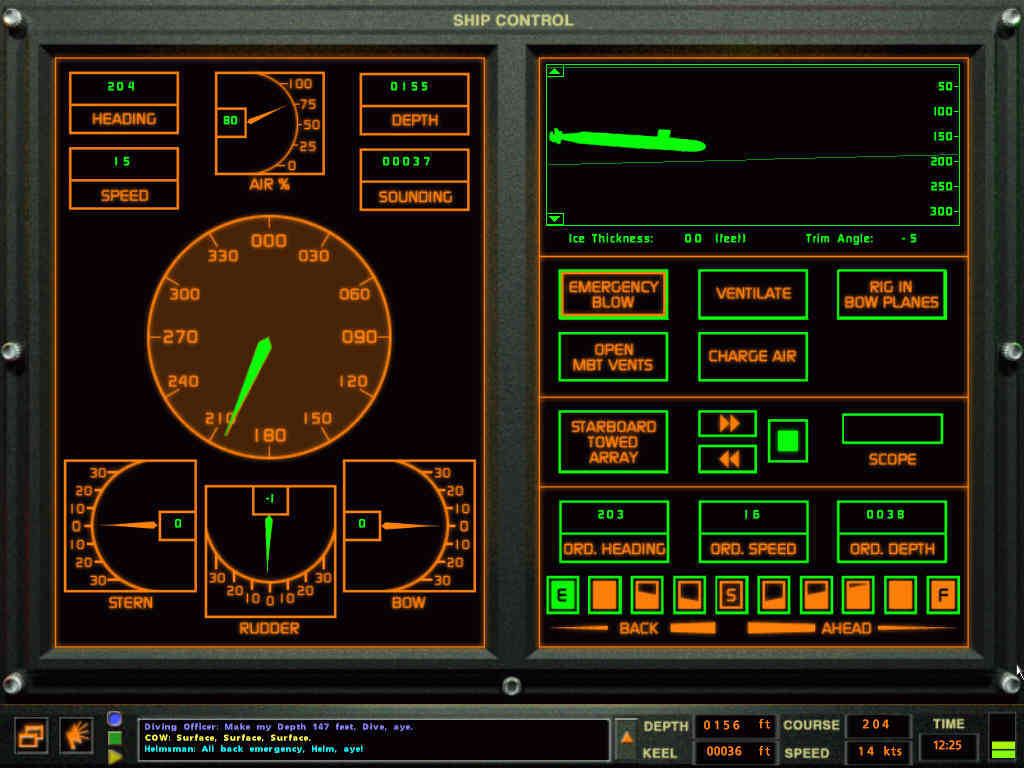Click the Diving Officer message line

pyautogui.click(x=279, y=727)
